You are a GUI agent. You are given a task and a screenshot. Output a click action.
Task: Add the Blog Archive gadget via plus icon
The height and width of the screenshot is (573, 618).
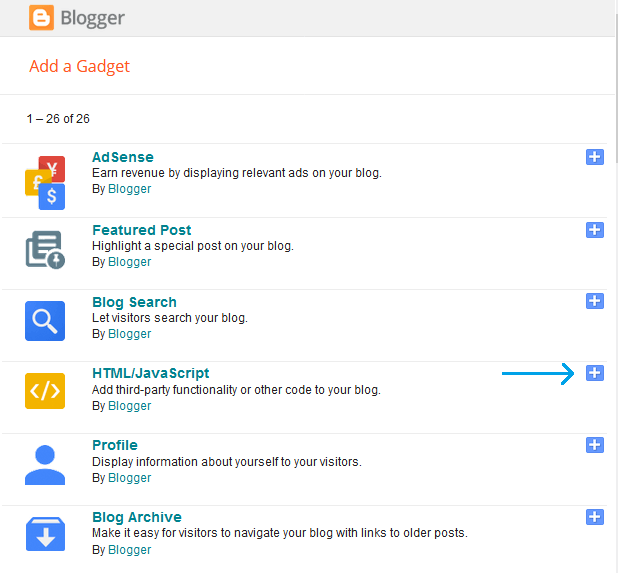(595, 517)
